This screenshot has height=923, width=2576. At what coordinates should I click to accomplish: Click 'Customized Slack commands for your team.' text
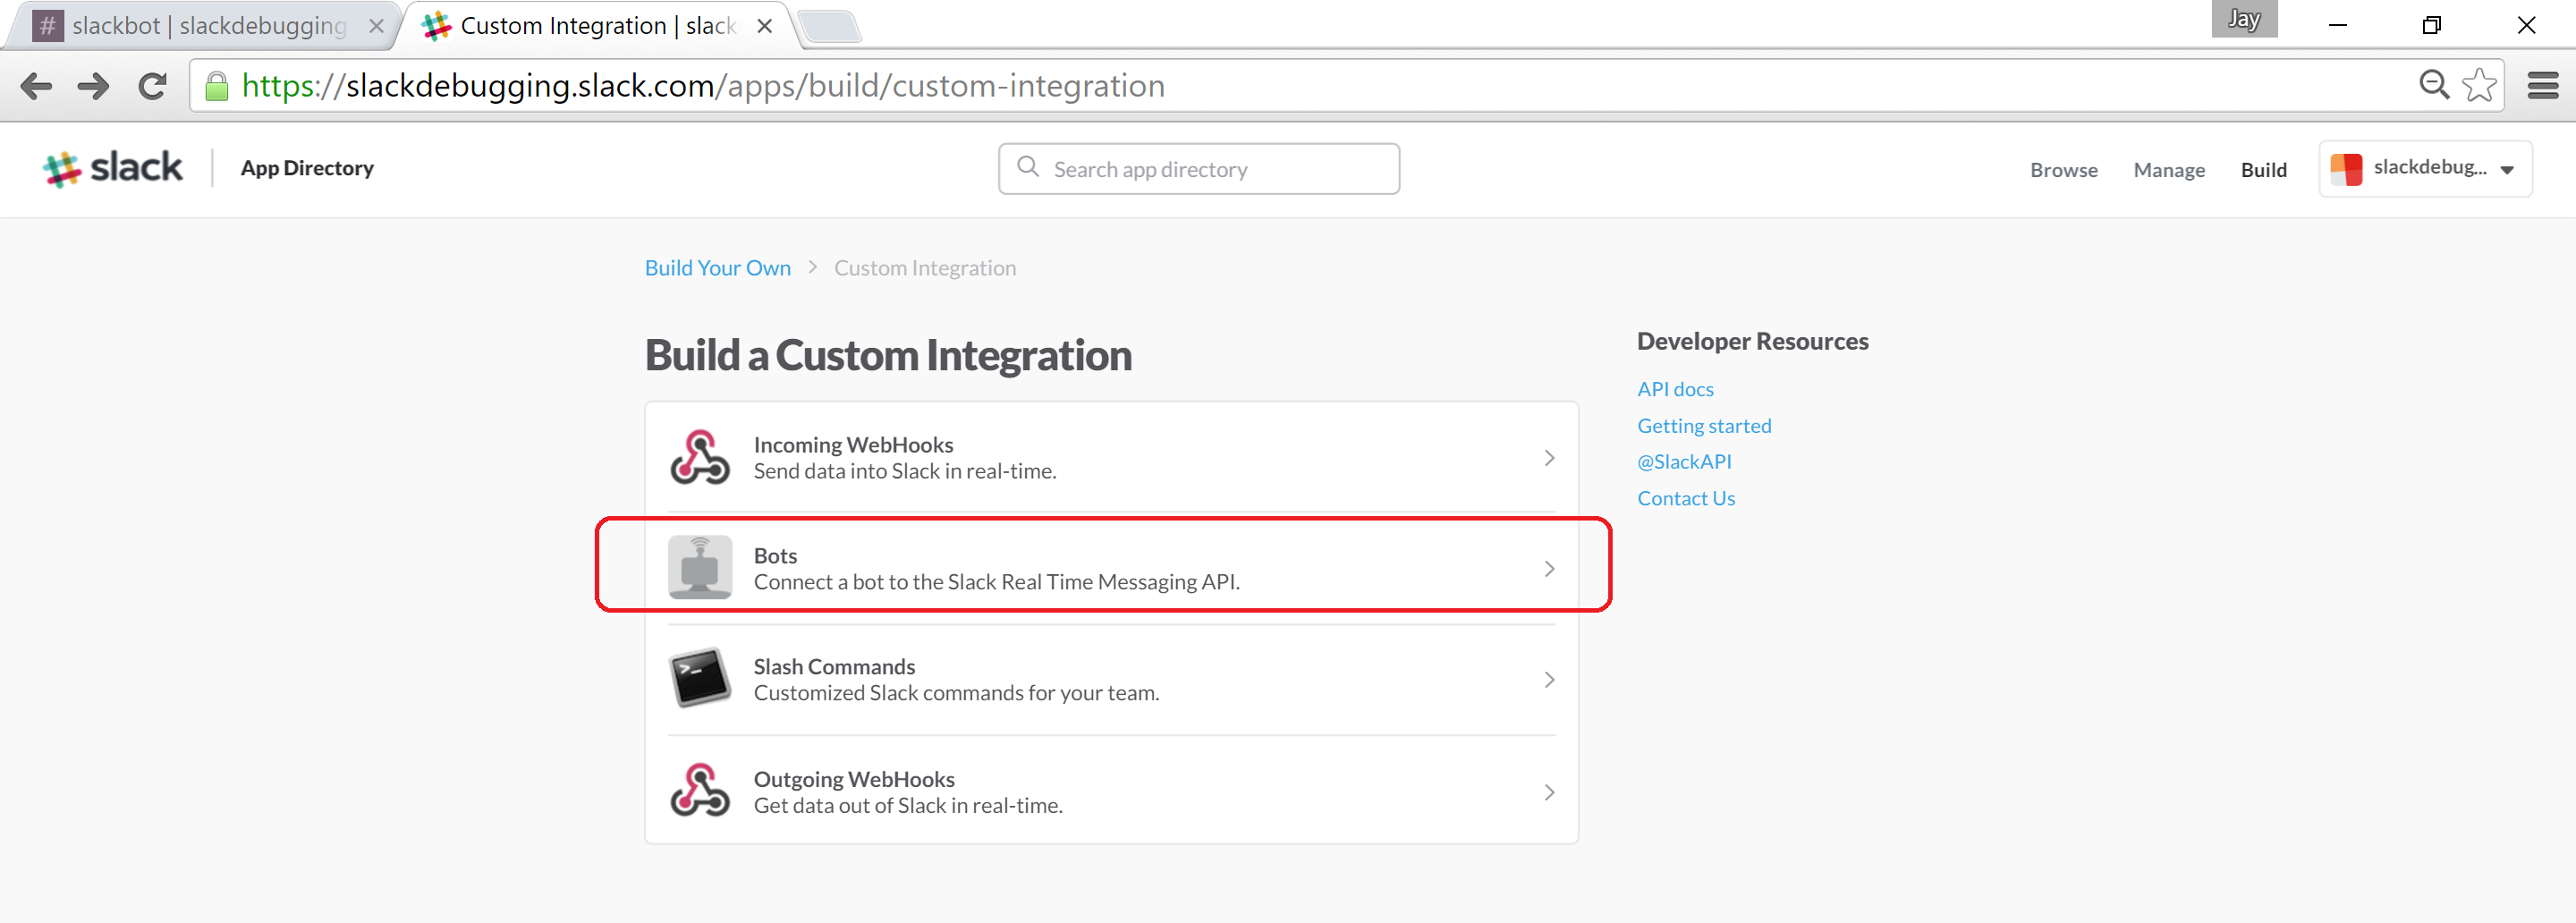956,693
